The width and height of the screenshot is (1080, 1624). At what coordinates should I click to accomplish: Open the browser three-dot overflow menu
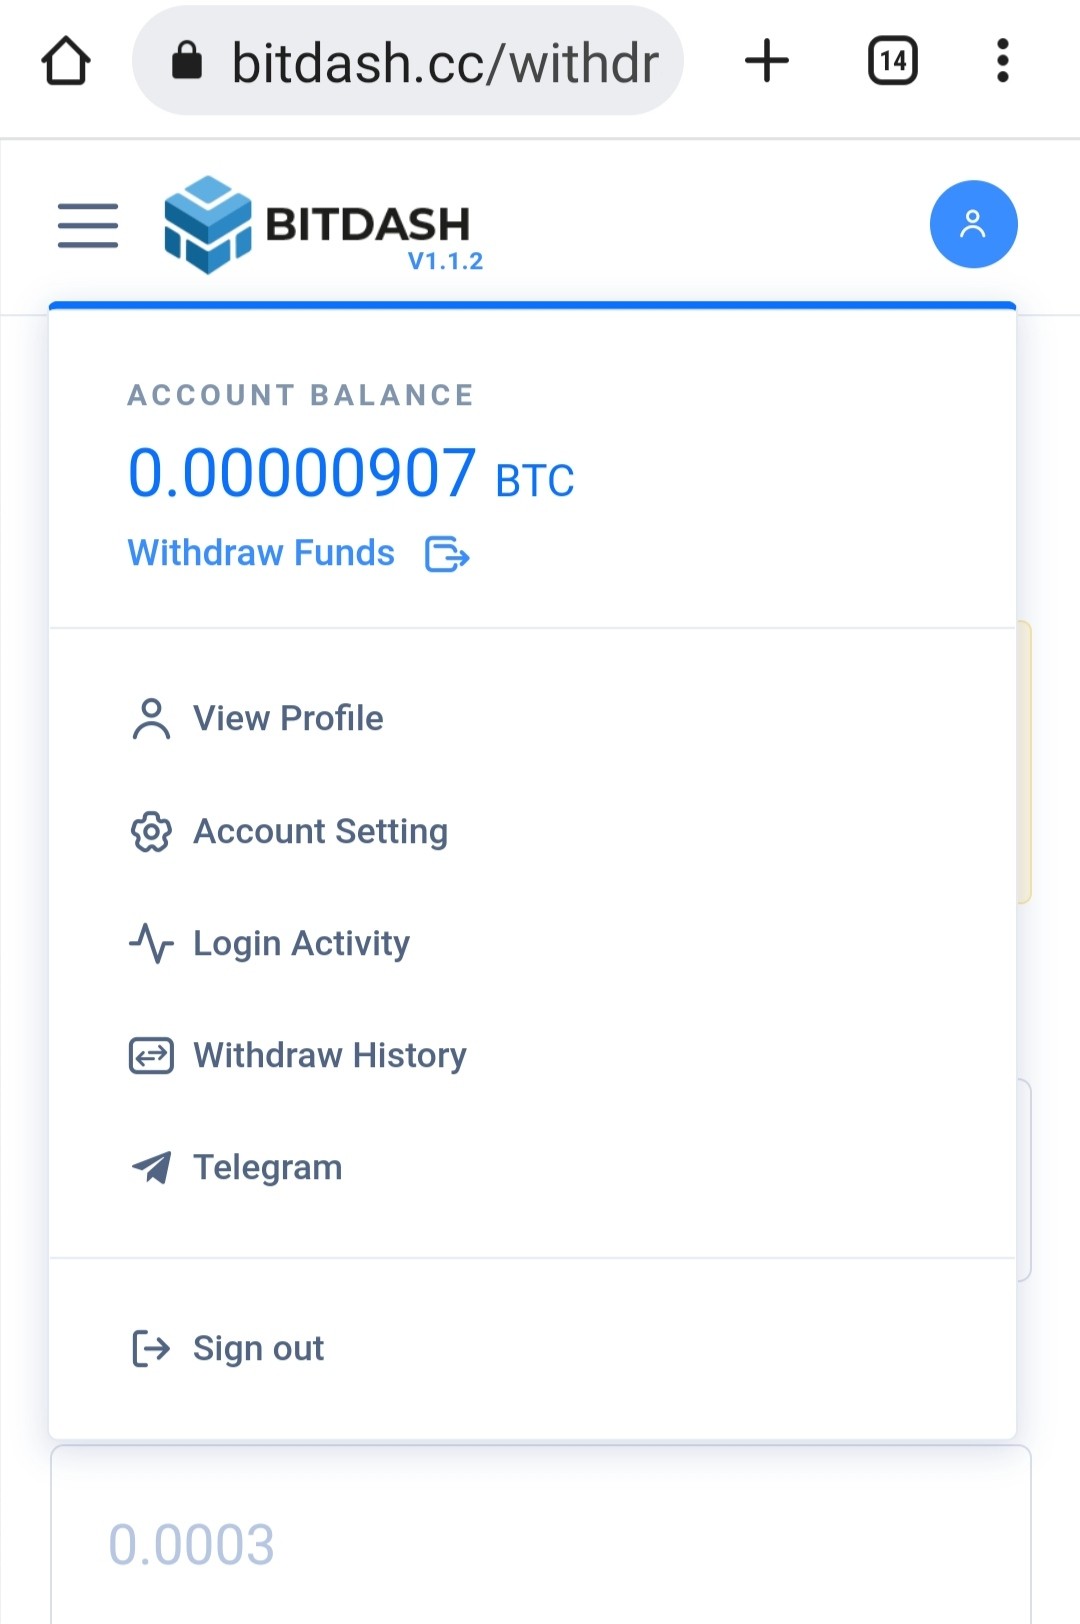point(1002,61)
